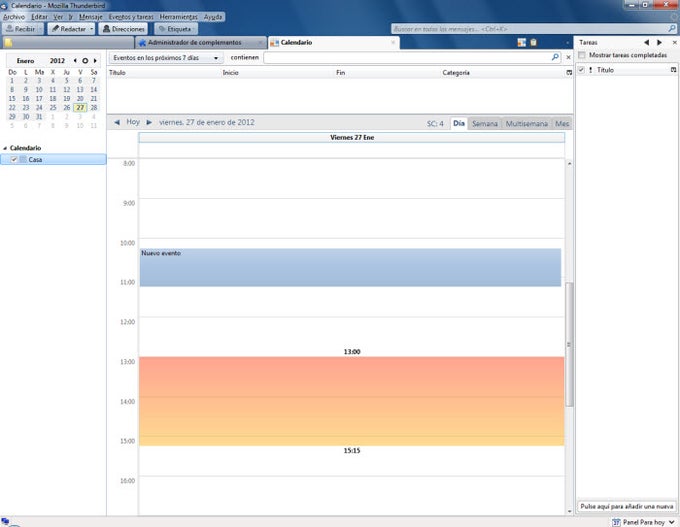The image size is (680, 527).
Task: Go to next day arrow beside Hoy
Action: (149, 122)
